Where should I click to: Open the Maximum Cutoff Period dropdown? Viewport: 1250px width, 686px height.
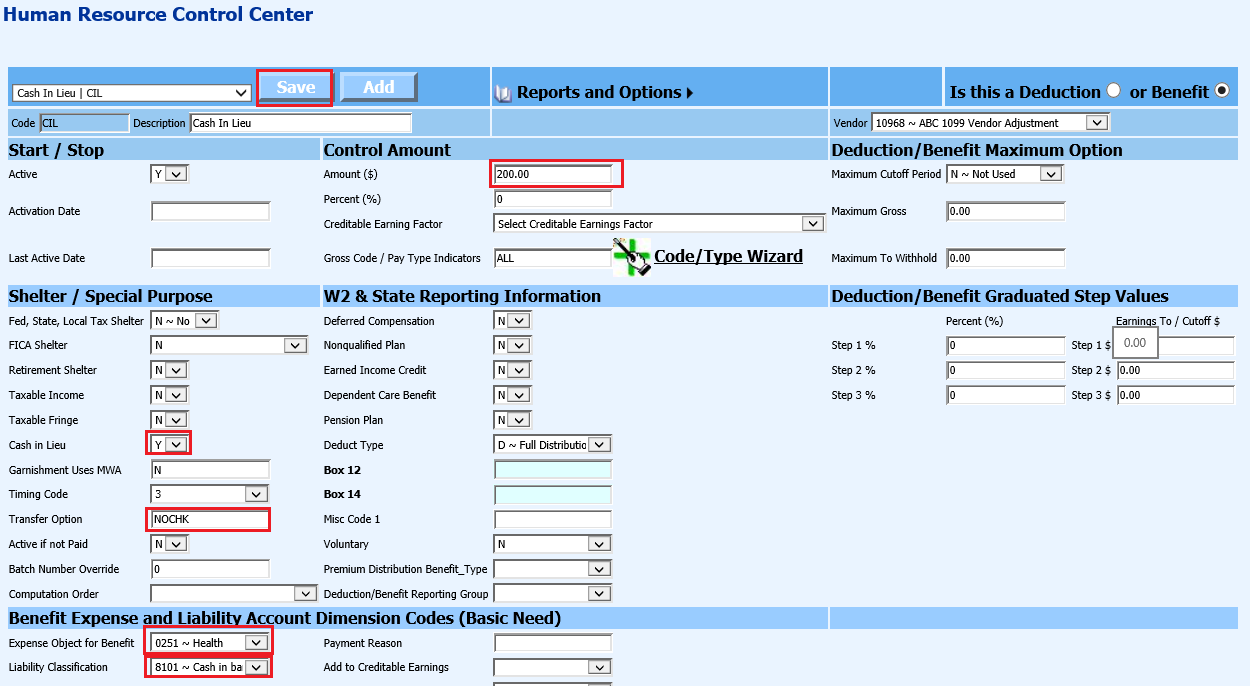point(1004,174)
